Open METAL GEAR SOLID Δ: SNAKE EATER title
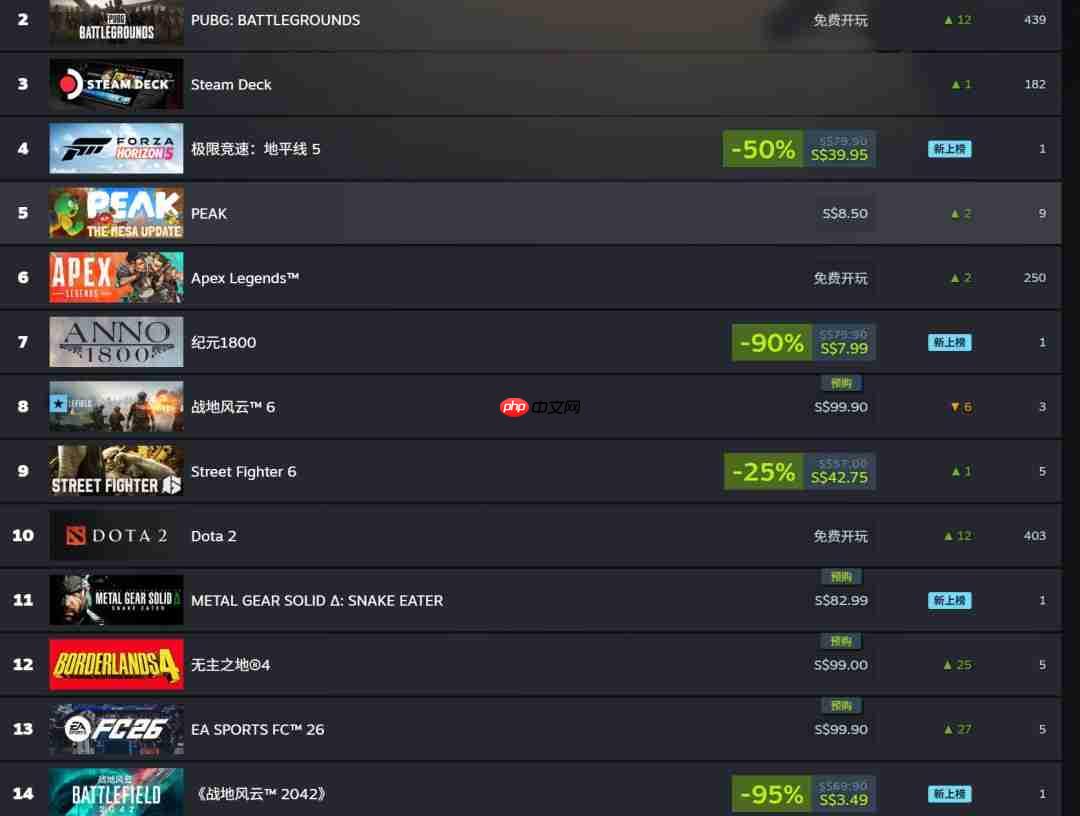The image size is (1080, 816). 317,600
